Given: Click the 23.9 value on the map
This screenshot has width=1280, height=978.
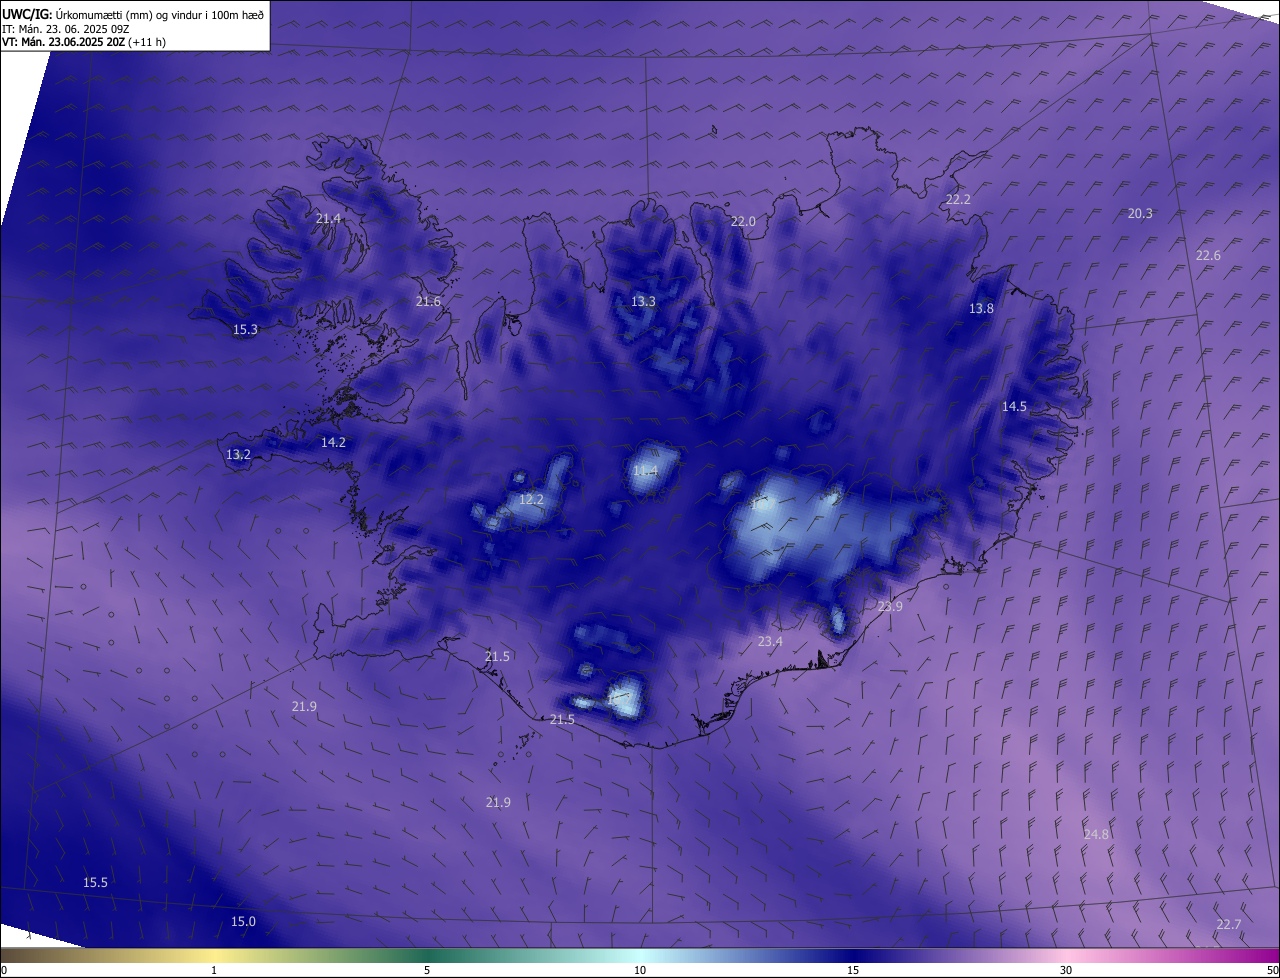Looking at the screenshot, I should pyautogui.click(x=890, y=606).
